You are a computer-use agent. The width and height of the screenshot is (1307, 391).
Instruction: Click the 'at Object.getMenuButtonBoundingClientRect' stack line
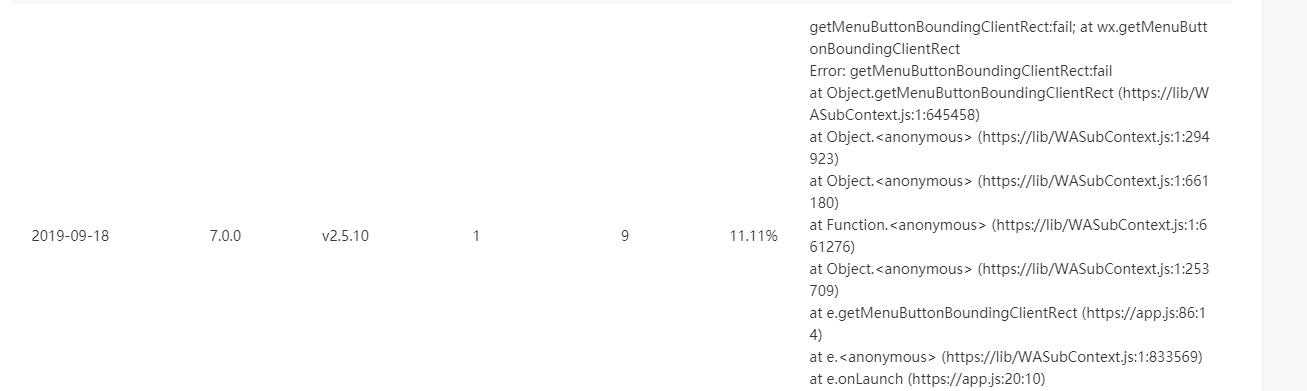pyautogui.click(x=1009, y=104)
